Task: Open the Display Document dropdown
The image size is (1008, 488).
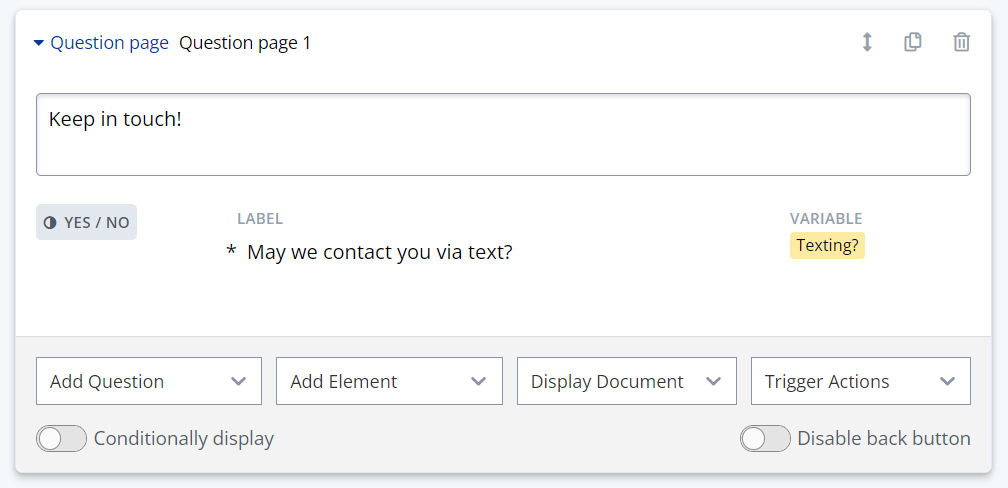Action: click(626, 381)
